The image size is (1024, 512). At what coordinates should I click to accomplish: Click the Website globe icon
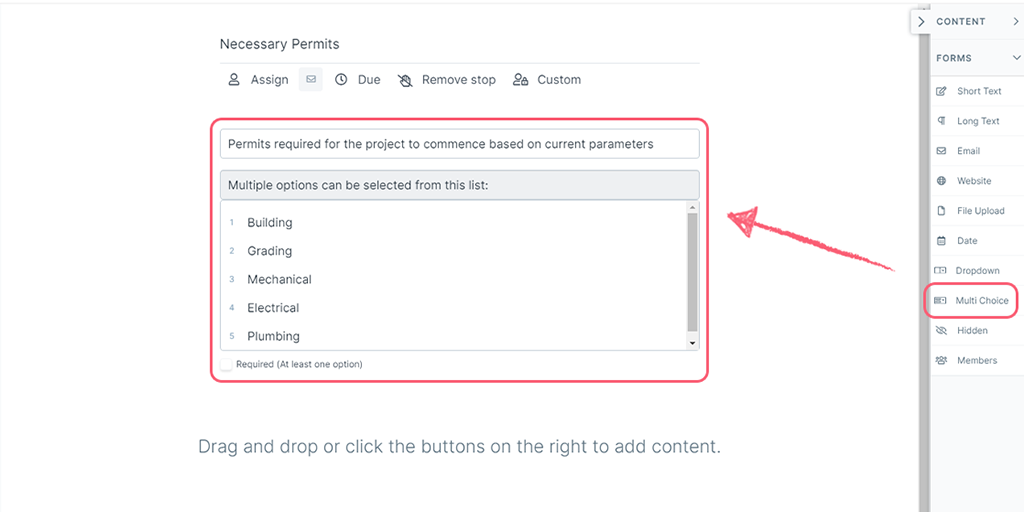coord(941,181)
